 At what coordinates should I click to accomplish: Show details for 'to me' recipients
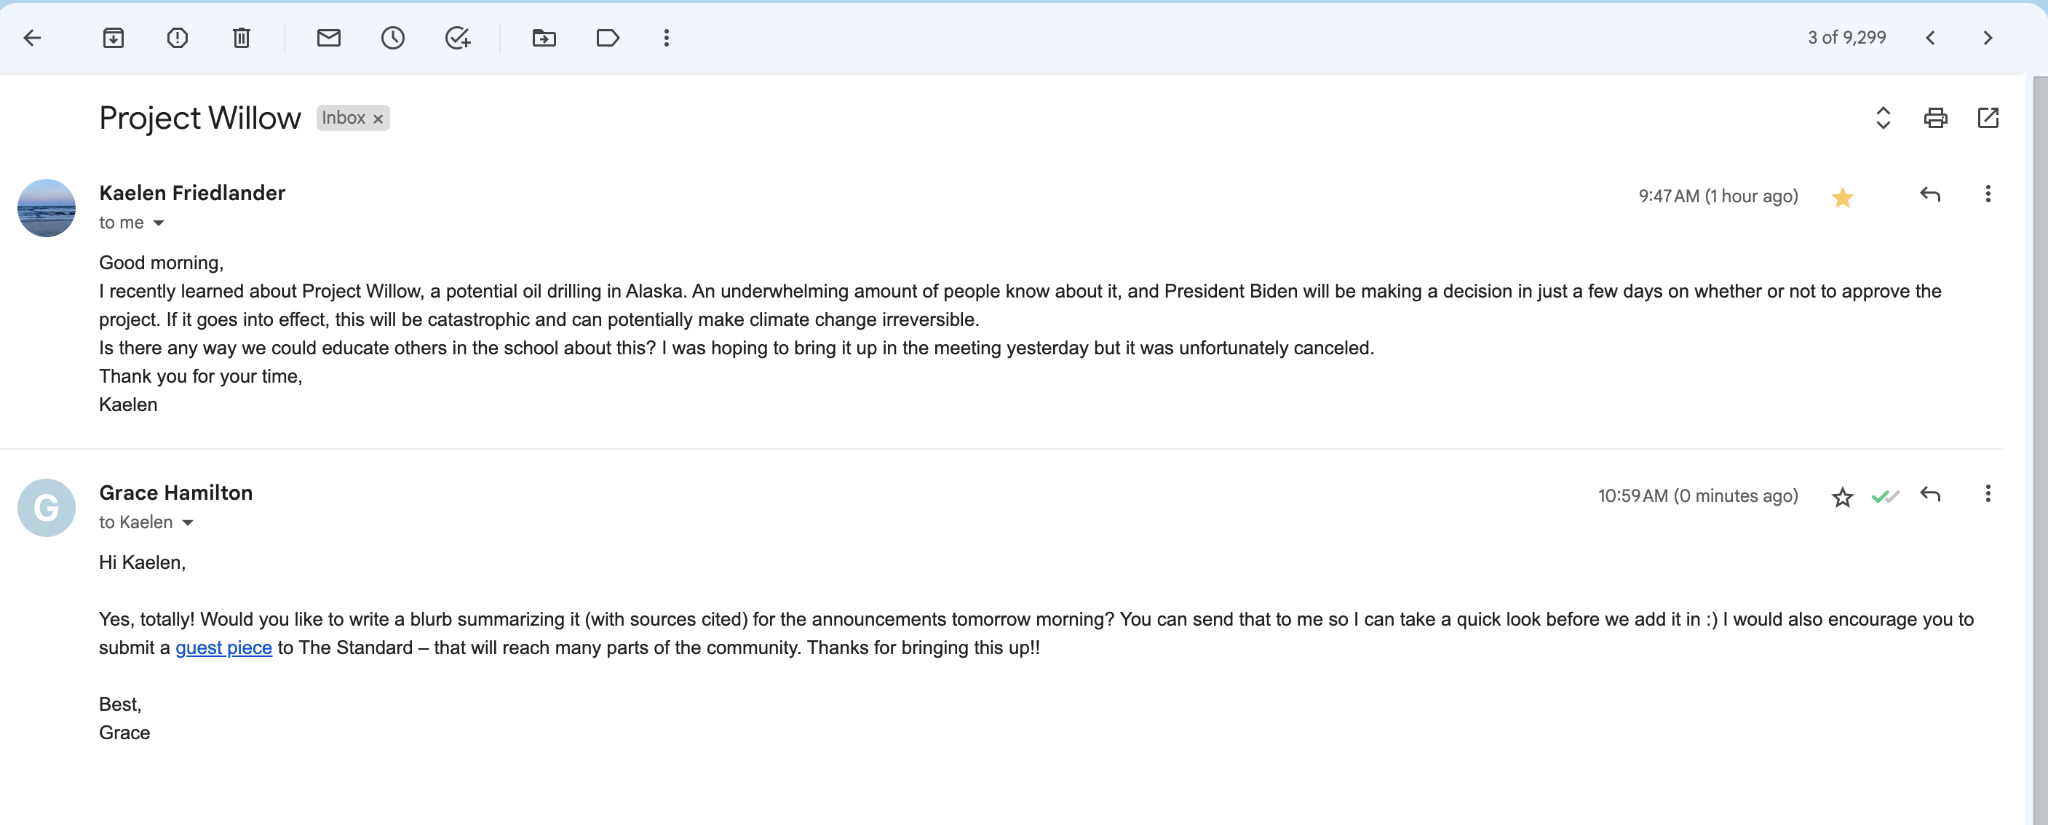(158, 223)
